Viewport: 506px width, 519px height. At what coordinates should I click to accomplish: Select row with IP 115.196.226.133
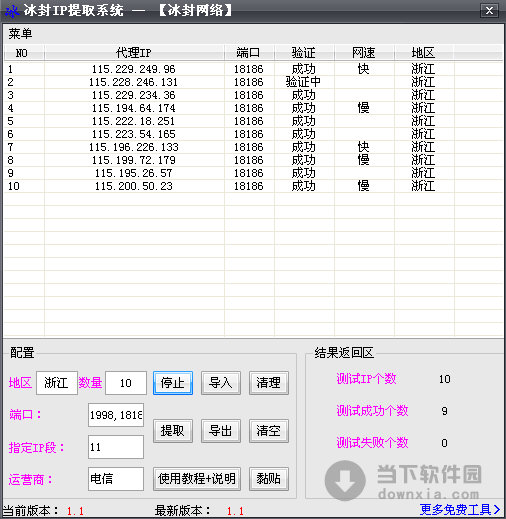(x=253, y=147)
